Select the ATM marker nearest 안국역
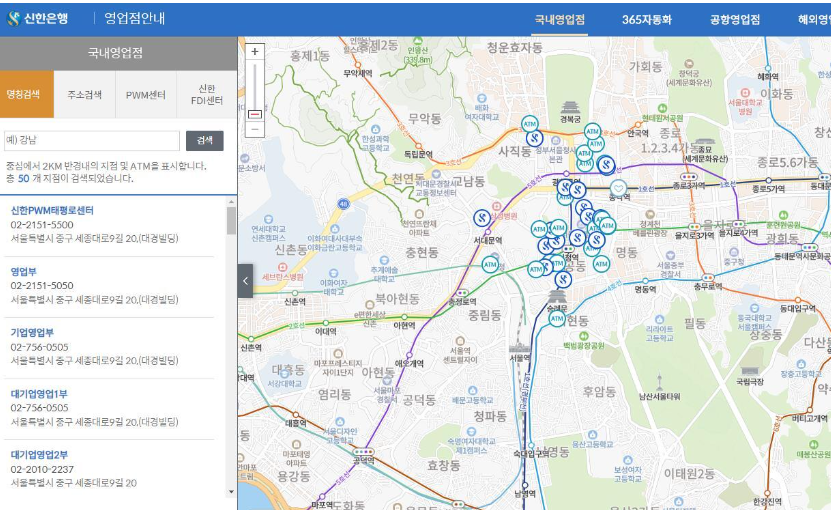This screenshot has width=831, height=510. 593,131
